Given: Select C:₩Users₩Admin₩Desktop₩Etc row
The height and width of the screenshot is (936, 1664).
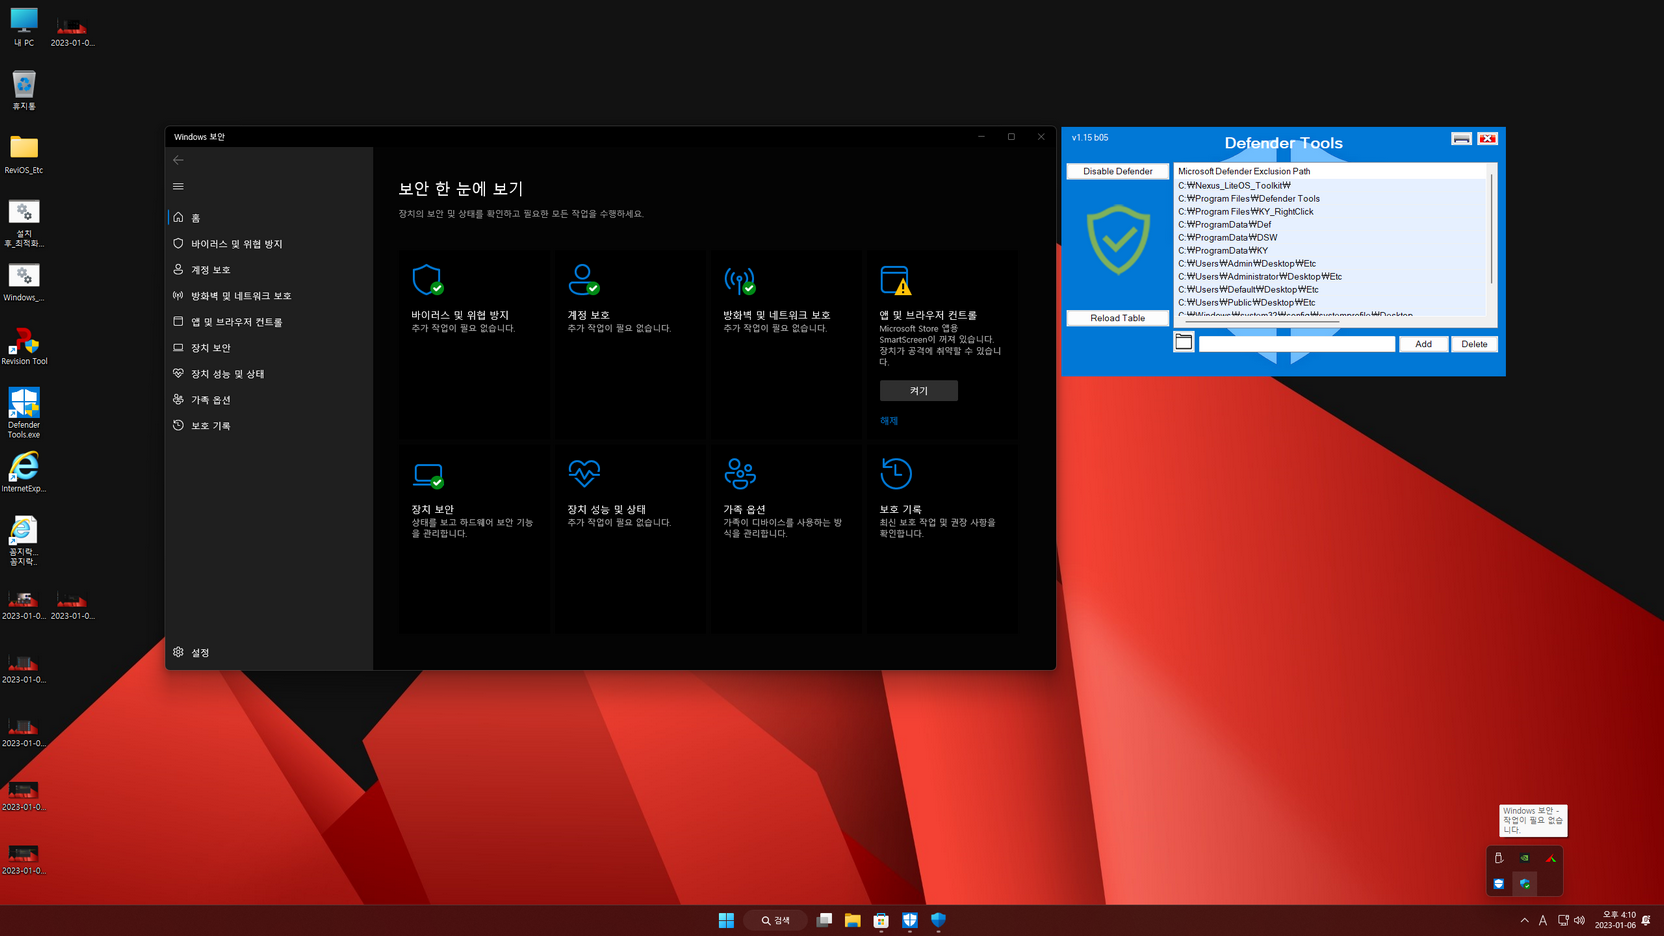Looking at the screenshot, I should pos(1330,263).
